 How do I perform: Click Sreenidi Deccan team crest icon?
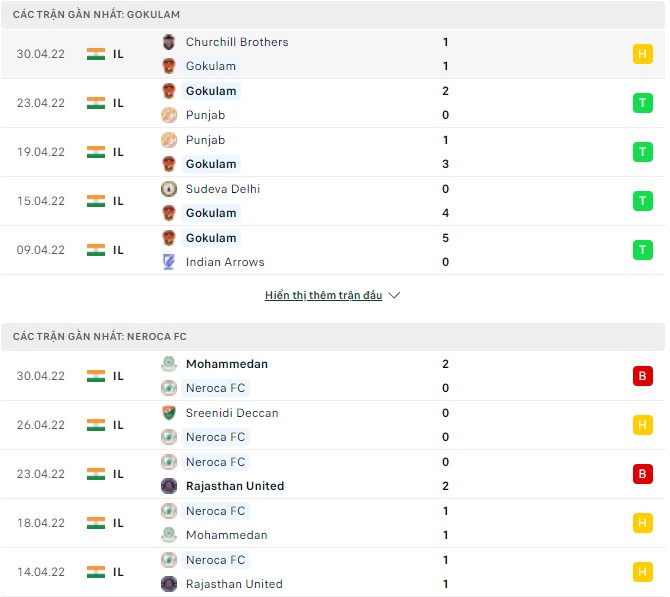[168, 413]
